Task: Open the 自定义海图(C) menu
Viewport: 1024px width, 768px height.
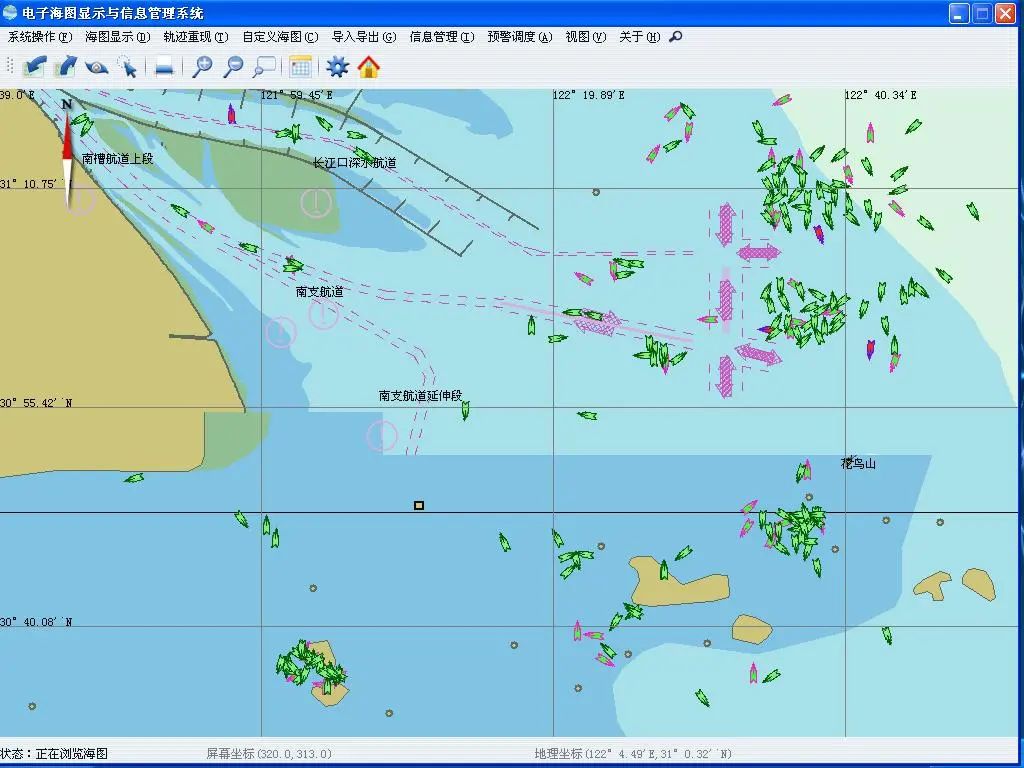Action: point(280,37)
